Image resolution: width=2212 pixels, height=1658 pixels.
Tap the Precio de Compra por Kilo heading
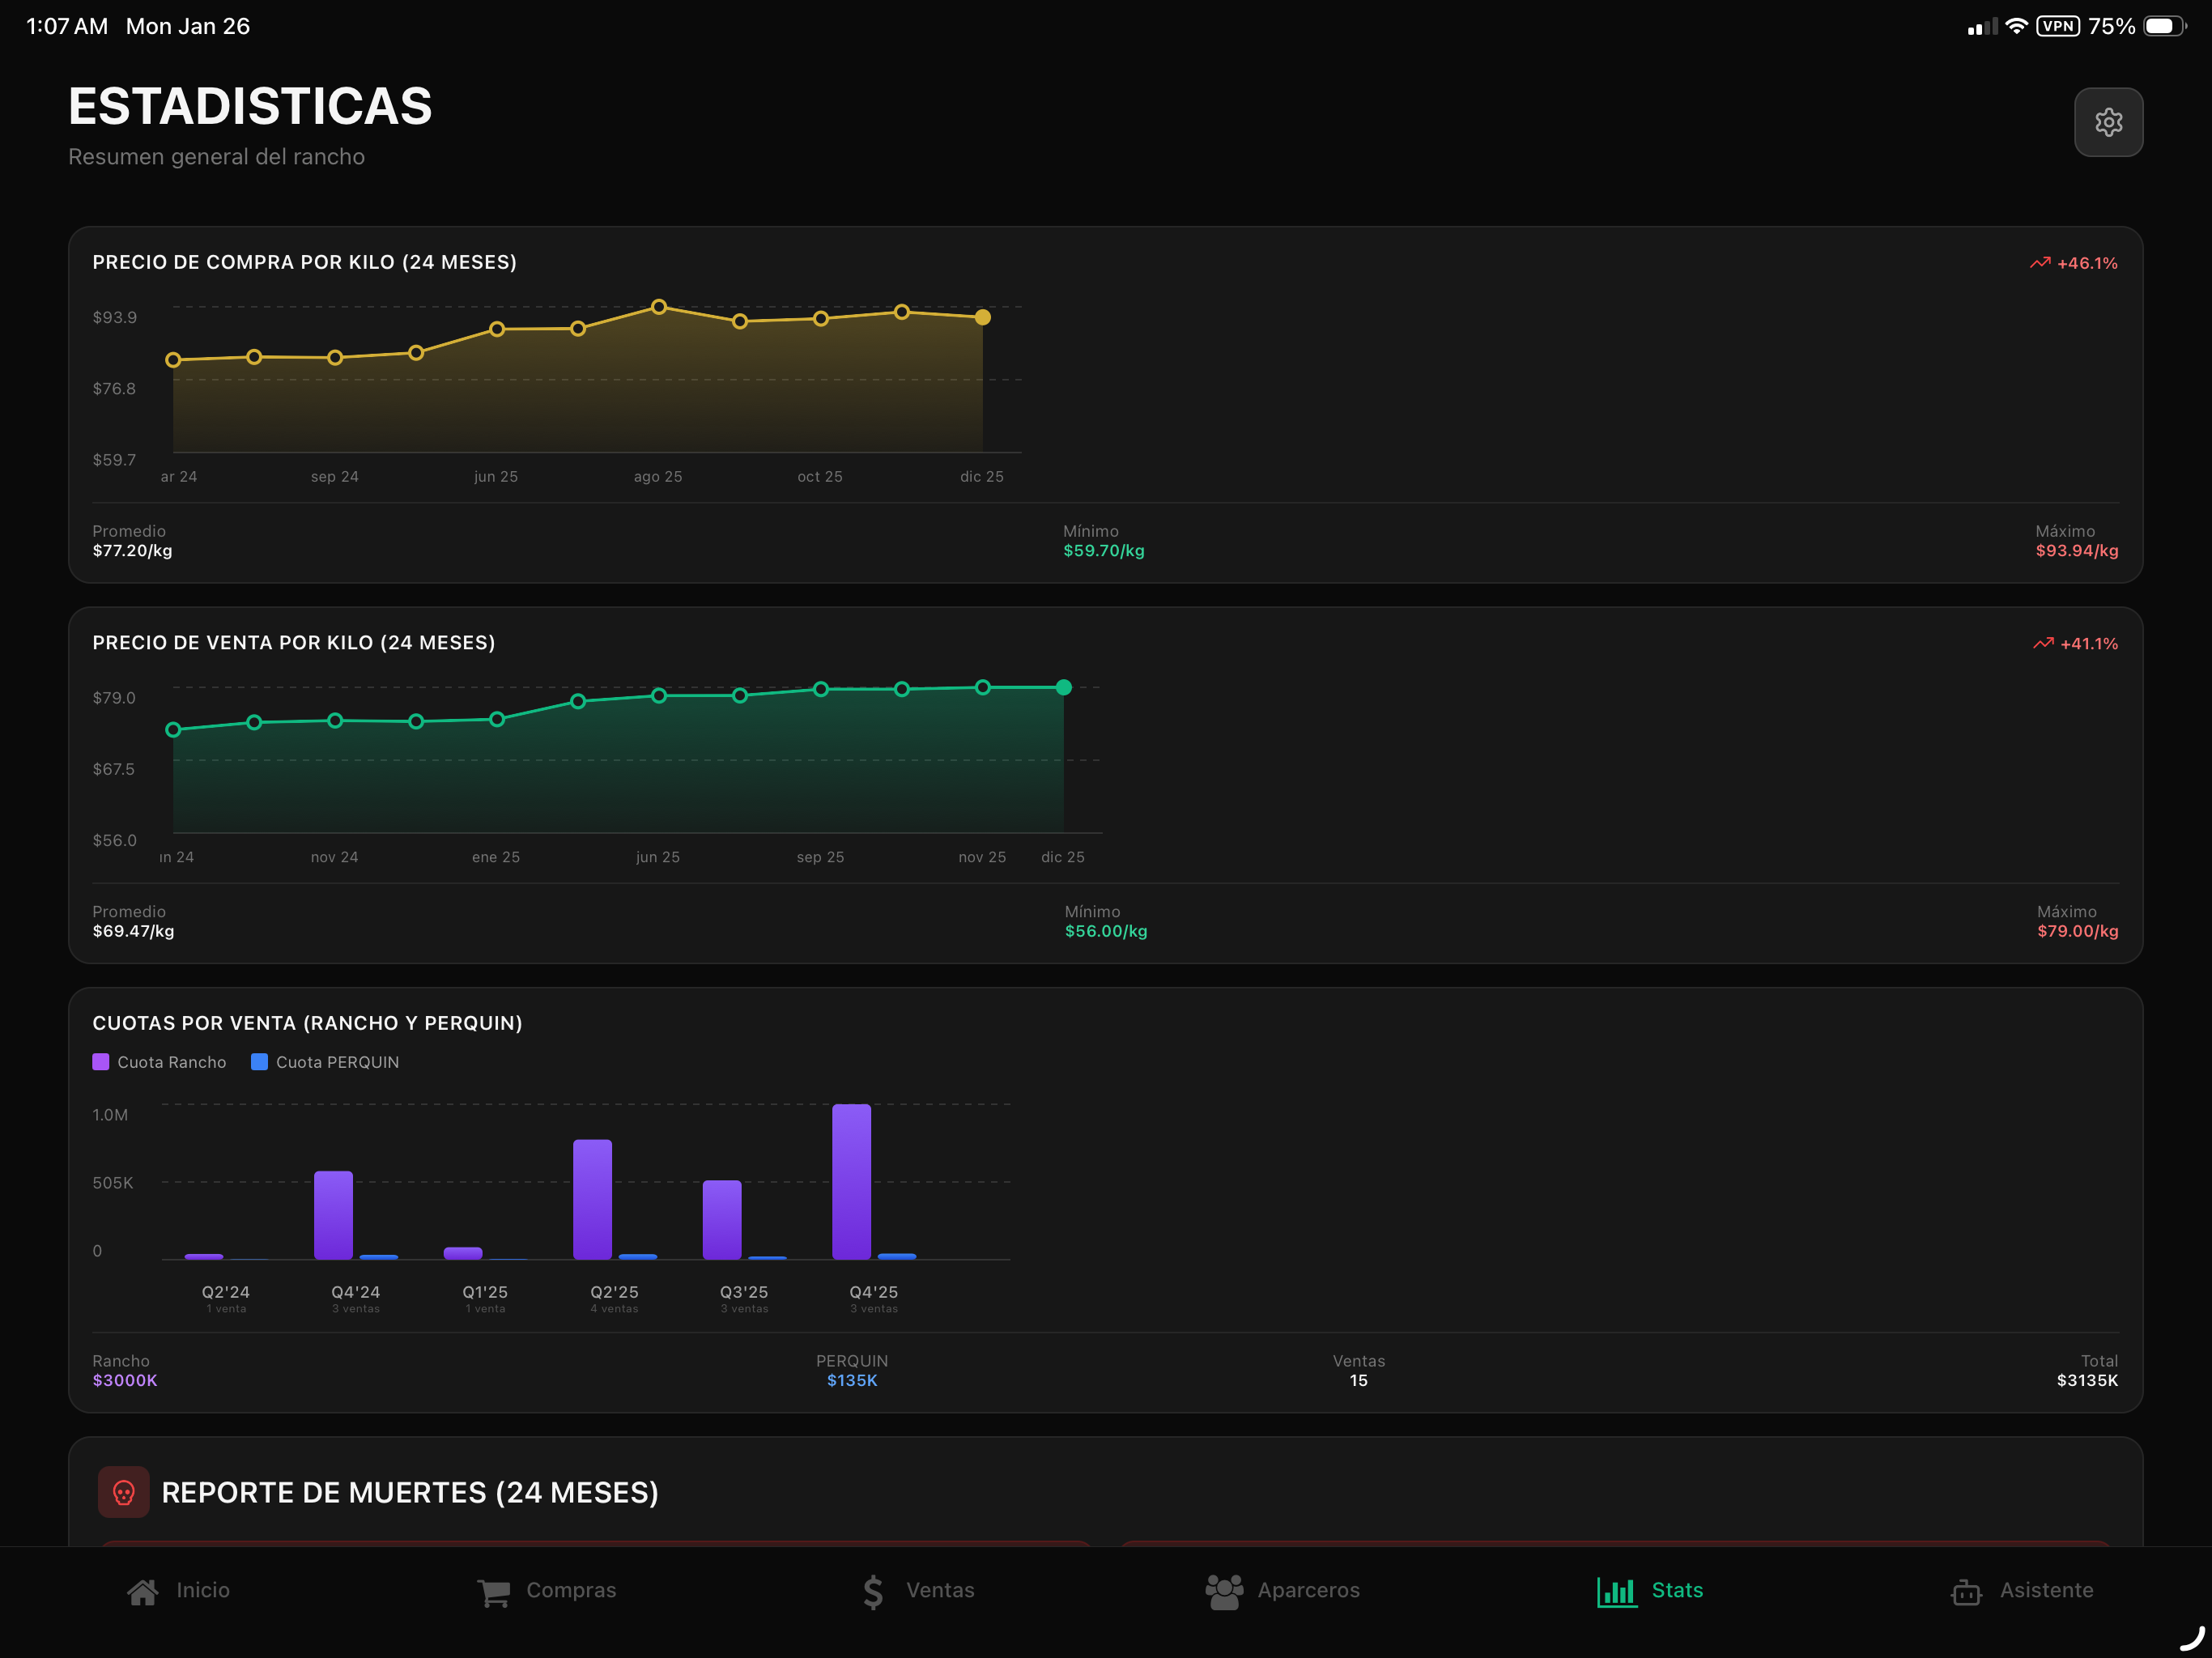[305, 262]
